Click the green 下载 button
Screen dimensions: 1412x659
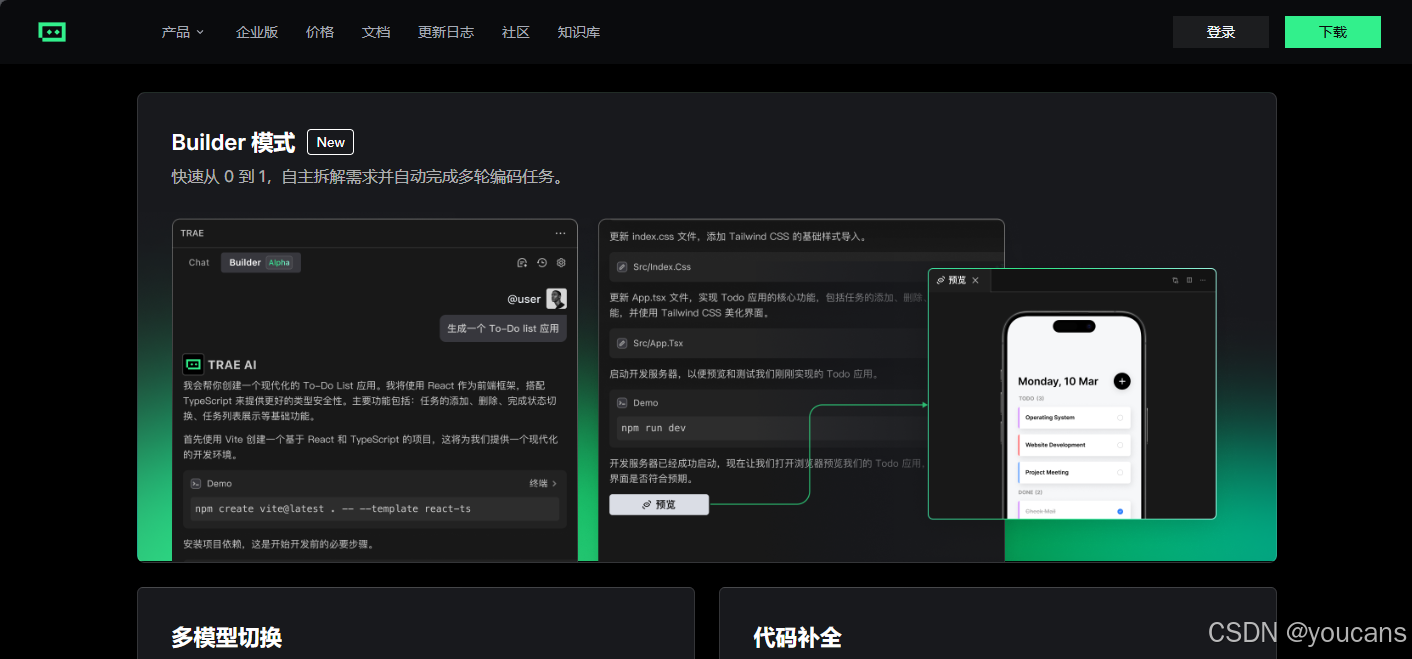pos(1333,32)
